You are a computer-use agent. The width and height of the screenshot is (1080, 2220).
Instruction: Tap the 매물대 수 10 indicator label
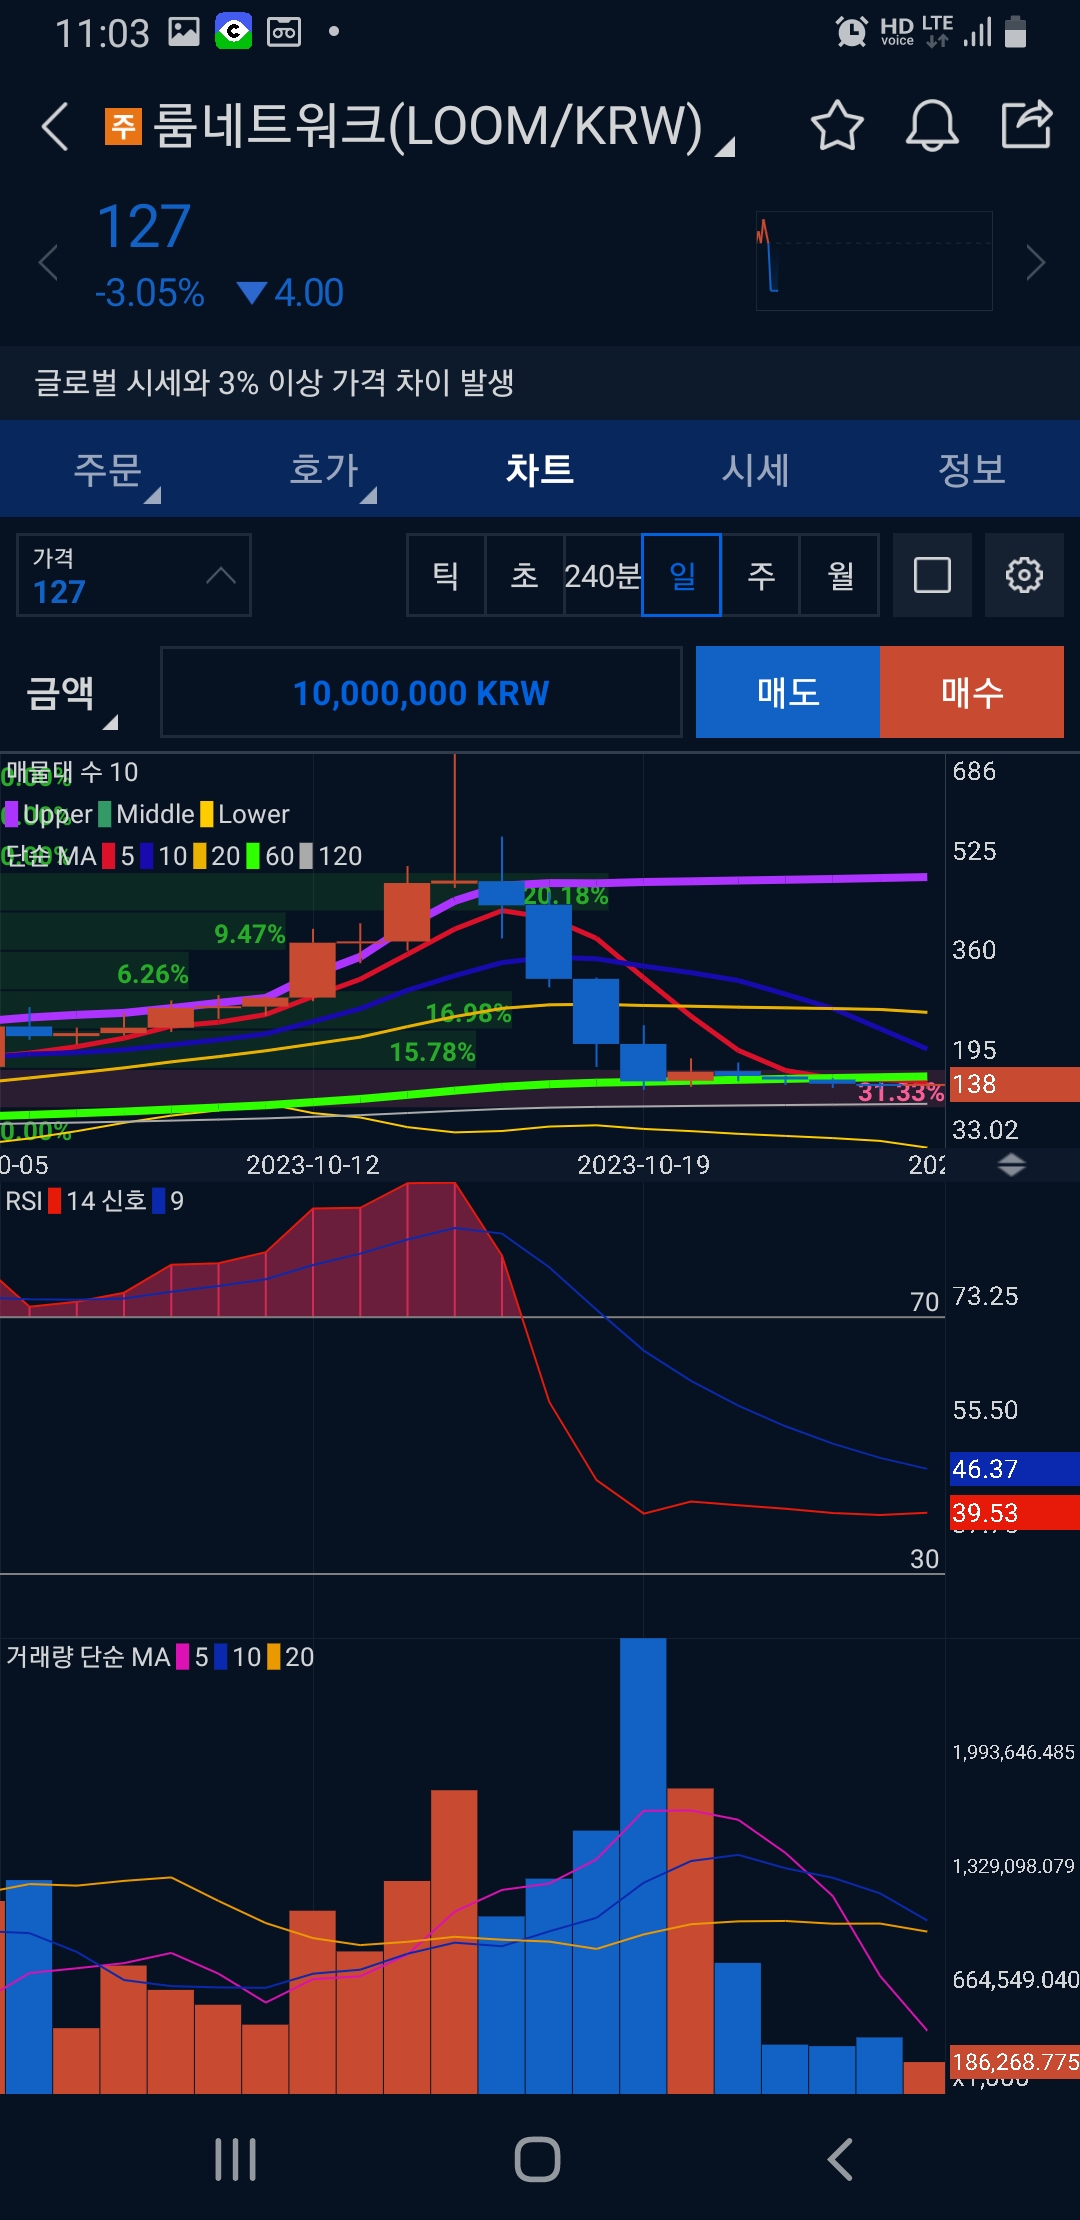coord(72,772)
